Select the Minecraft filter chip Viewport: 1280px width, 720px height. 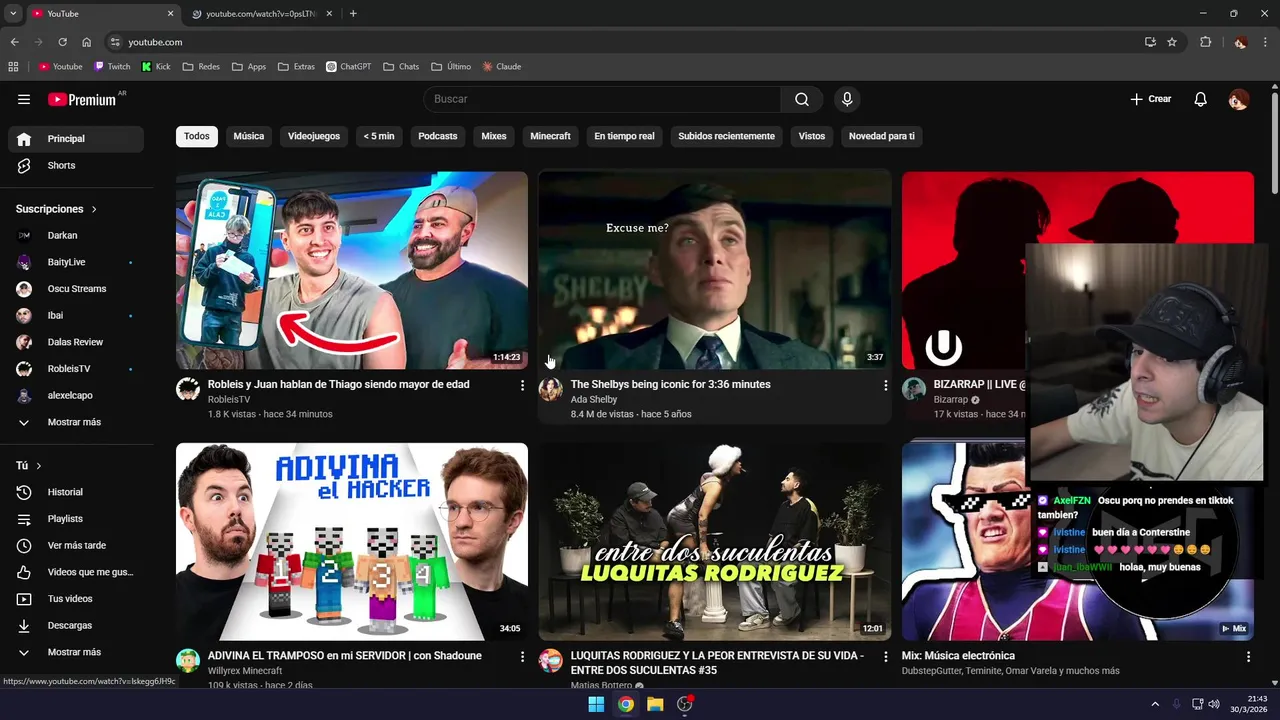[x=550, y=136]
